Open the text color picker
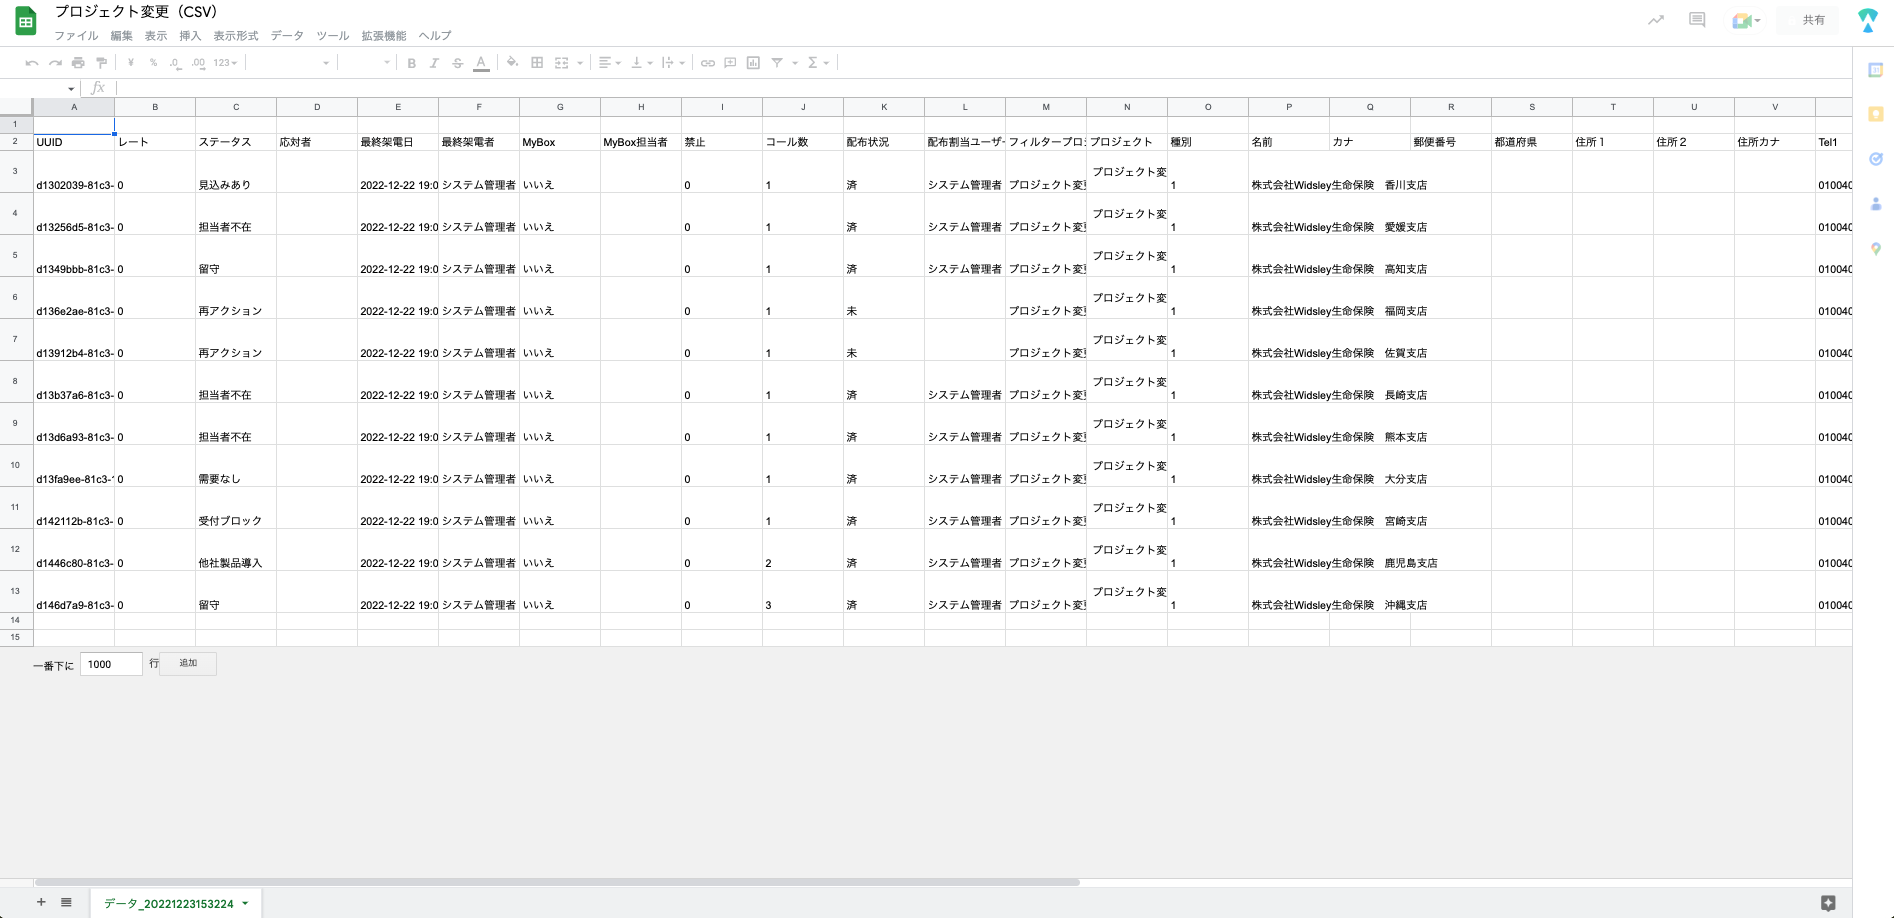 coord(481,63)
